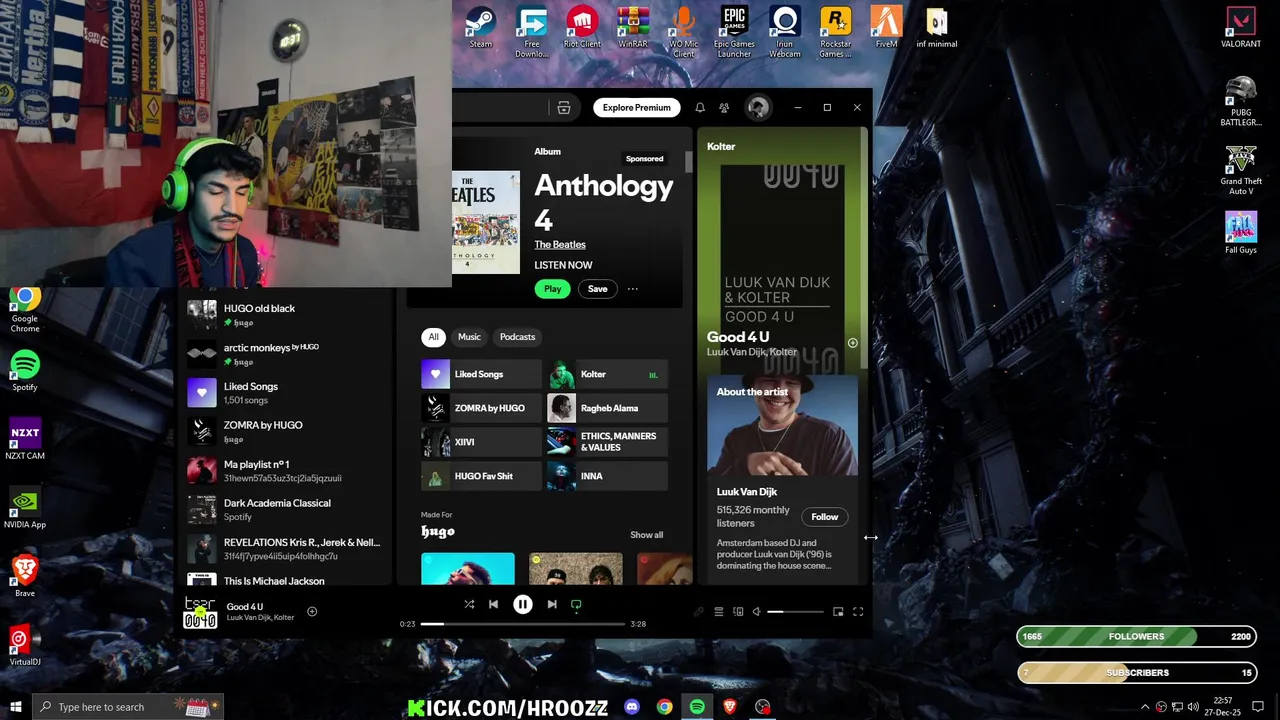The height and width of the screenshot is (720, 1280).
Task: Open the Ragheb Alama tile
Action: pos(607,408)
